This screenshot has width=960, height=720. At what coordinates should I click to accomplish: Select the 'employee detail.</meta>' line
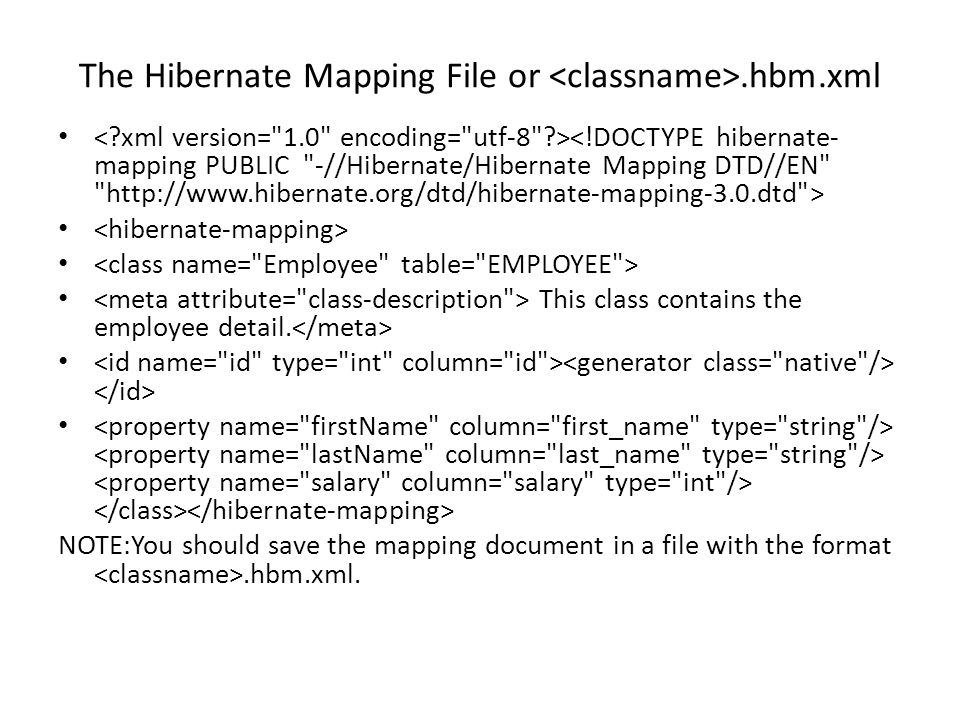243,328
